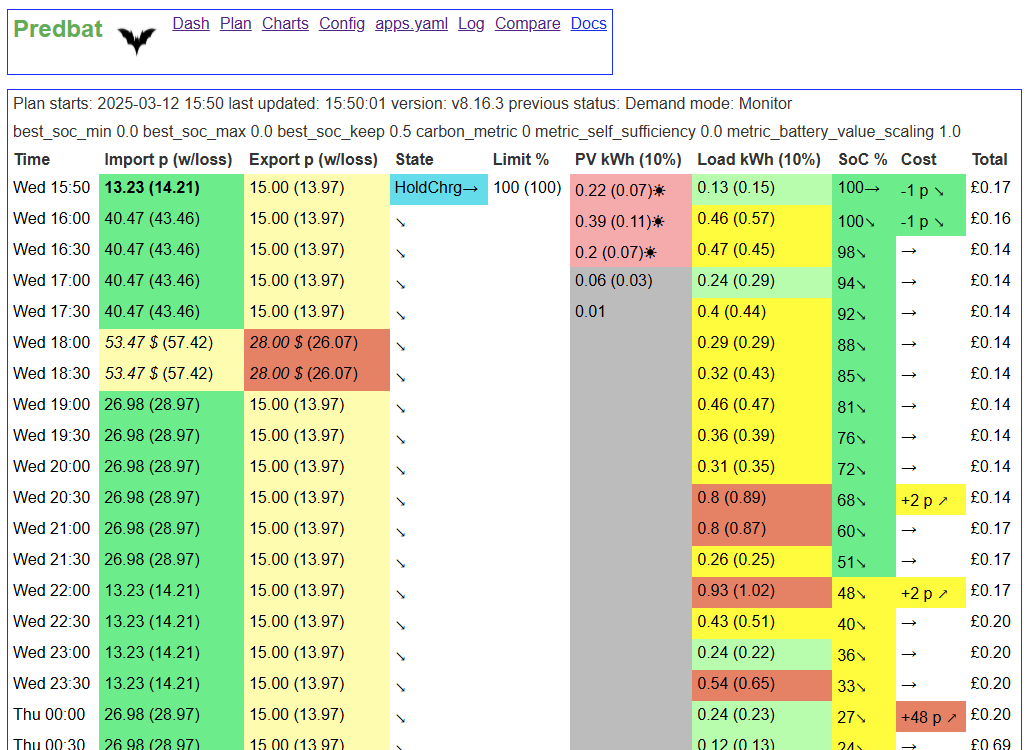Open the Plan page
The image size is (1028, 750).
pos(235,24)
